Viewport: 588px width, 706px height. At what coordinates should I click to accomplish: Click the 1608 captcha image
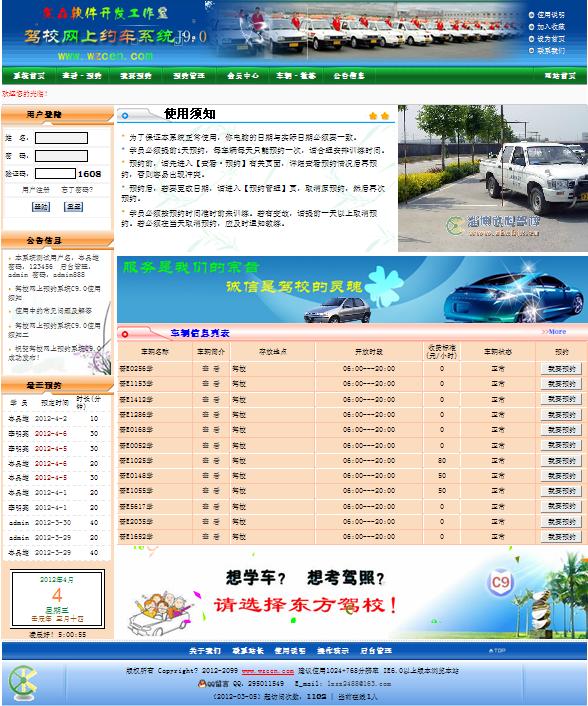tap(89, 174)
